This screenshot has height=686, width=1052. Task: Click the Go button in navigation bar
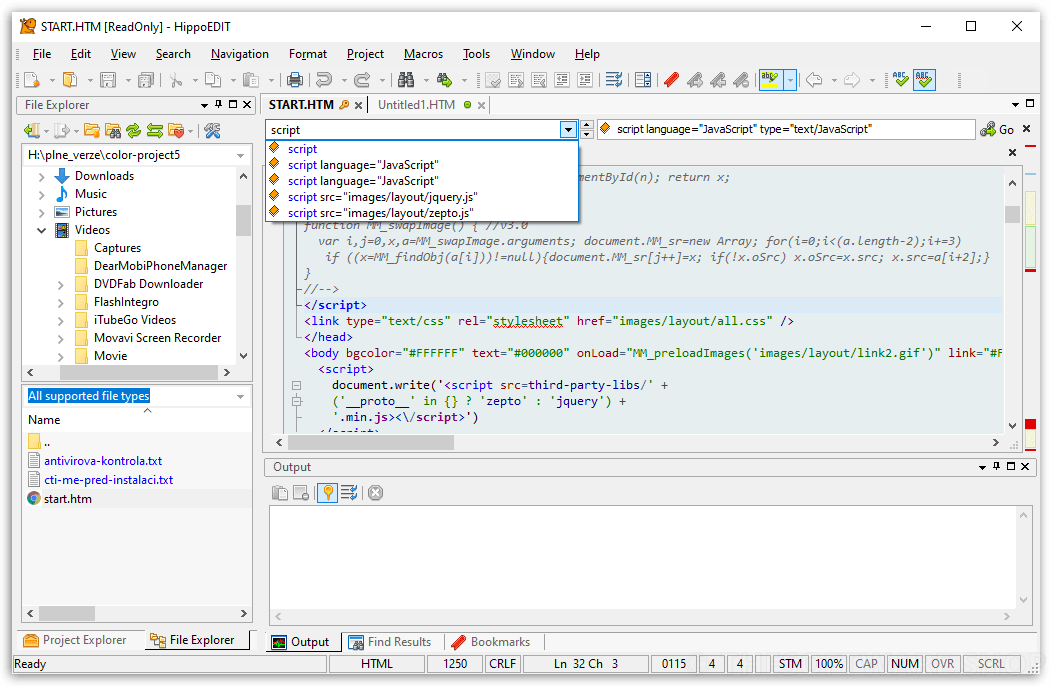[997, 129]
